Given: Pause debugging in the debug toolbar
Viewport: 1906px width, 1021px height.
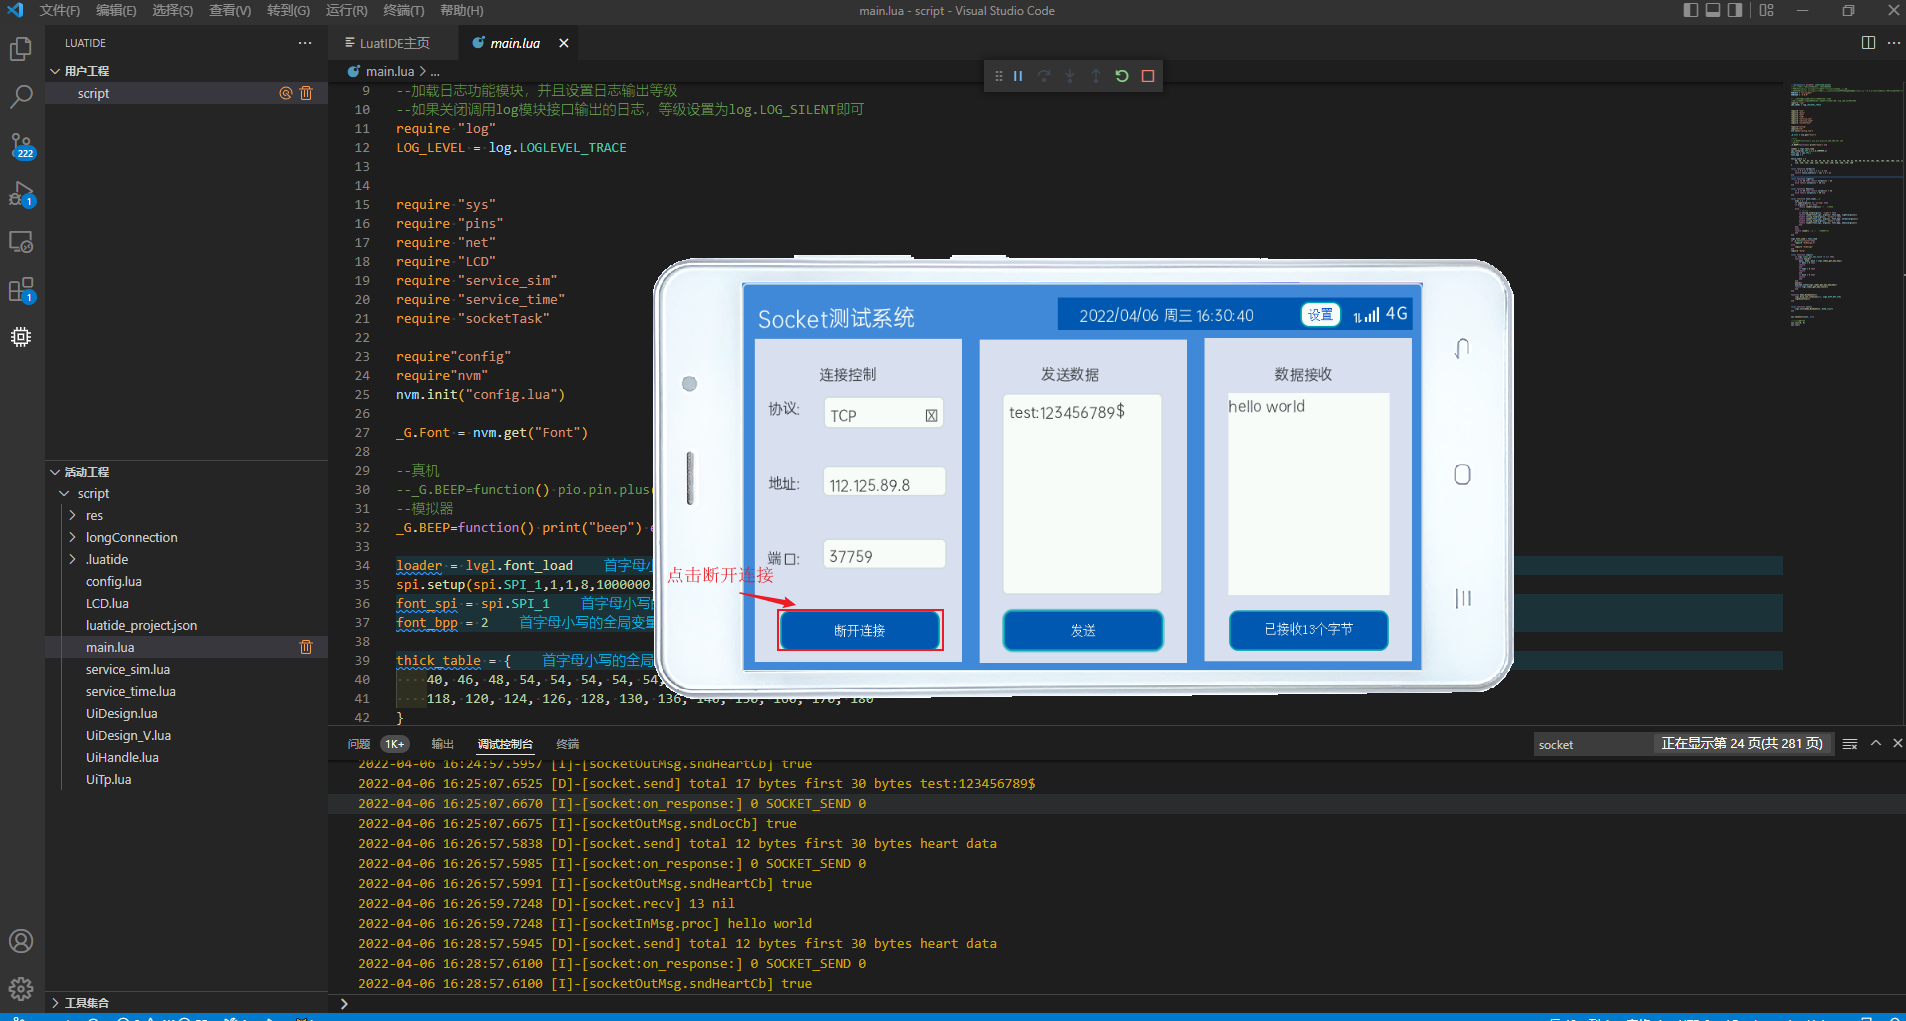Looking at the screenshot, I should coord(1018,76).
